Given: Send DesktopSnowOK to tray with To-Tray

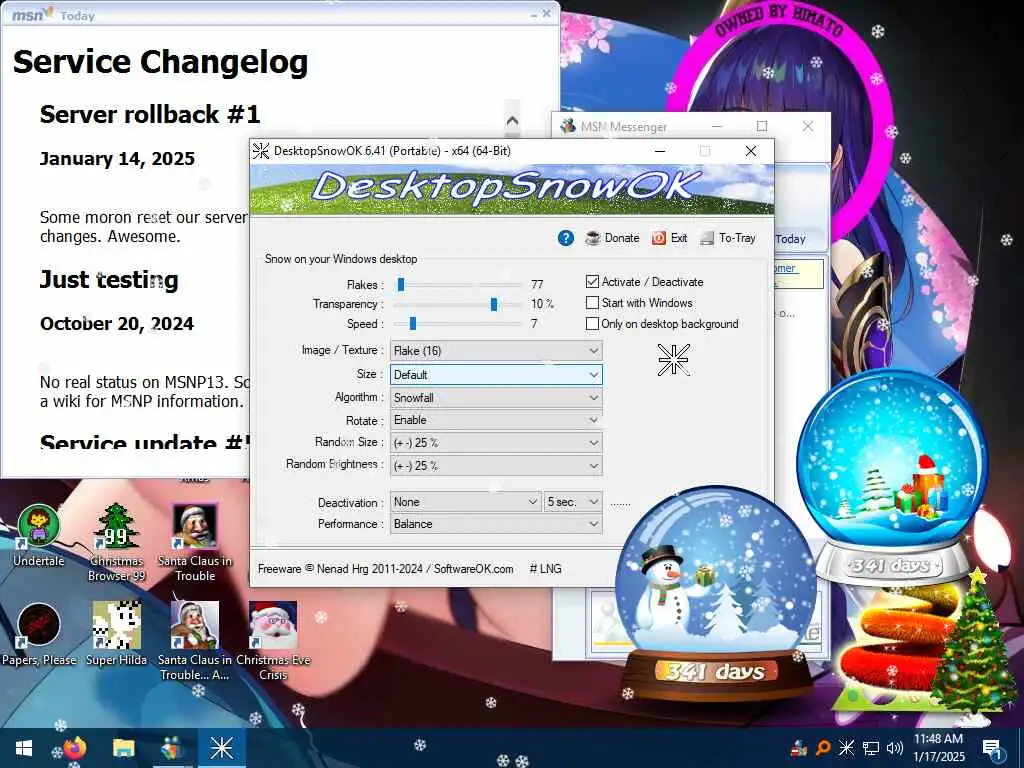Looking at the screenshot, I should pyautogui.click(x=728, y=238).
